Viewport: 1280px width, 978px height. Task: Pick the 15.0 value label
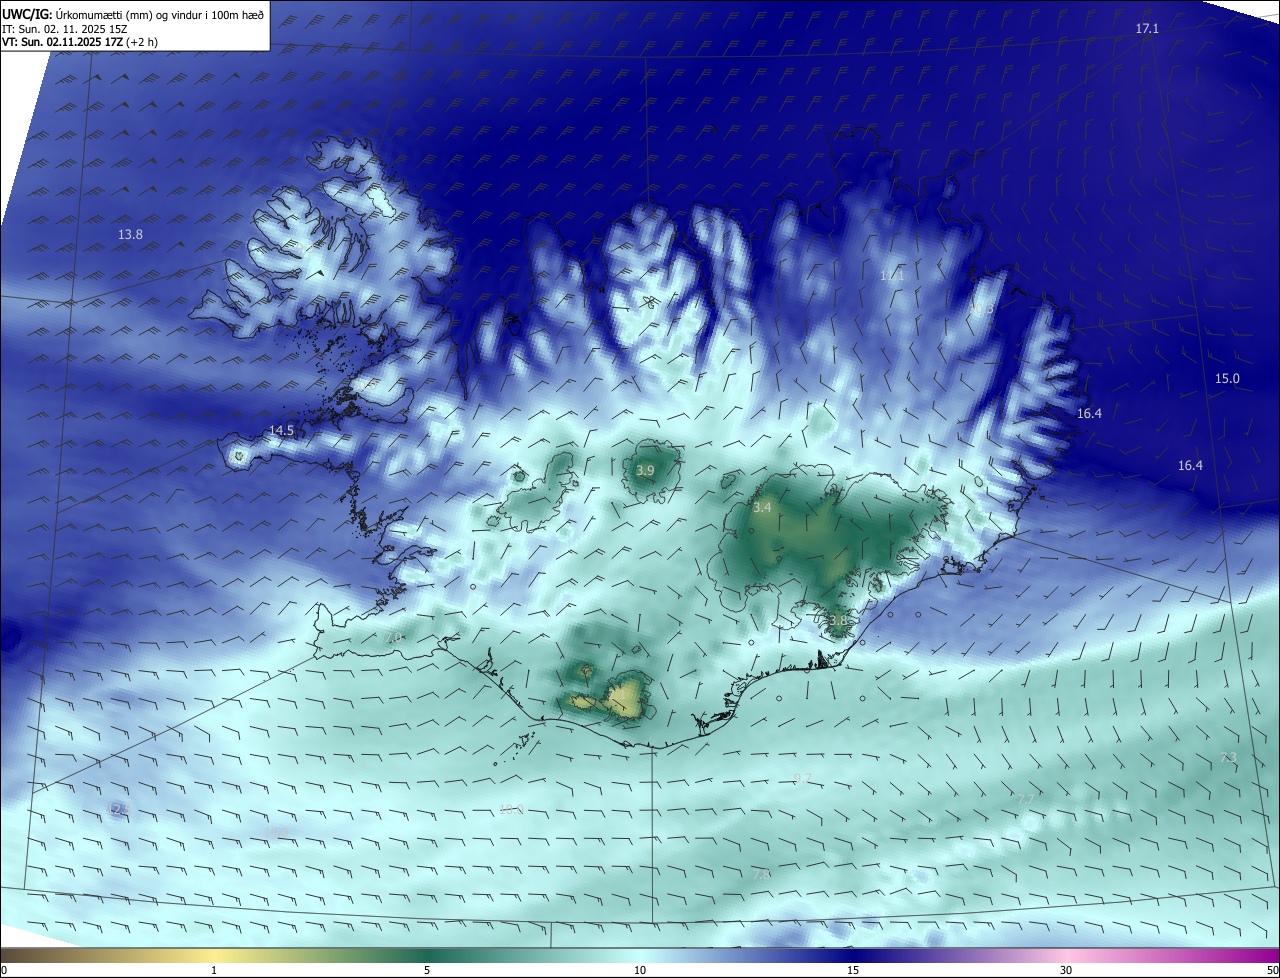1227,378
